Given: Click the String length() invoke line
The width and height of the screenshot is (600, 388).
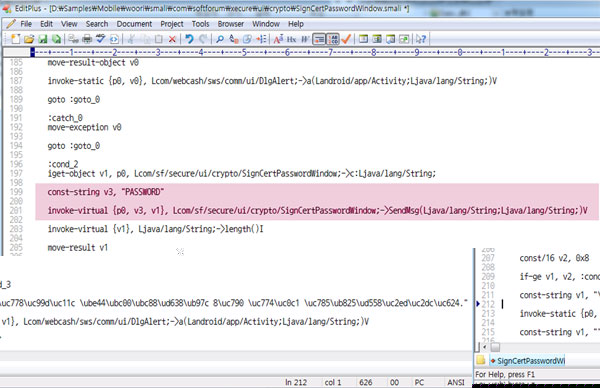Looking at the screenshot, I should coord(155,229).
